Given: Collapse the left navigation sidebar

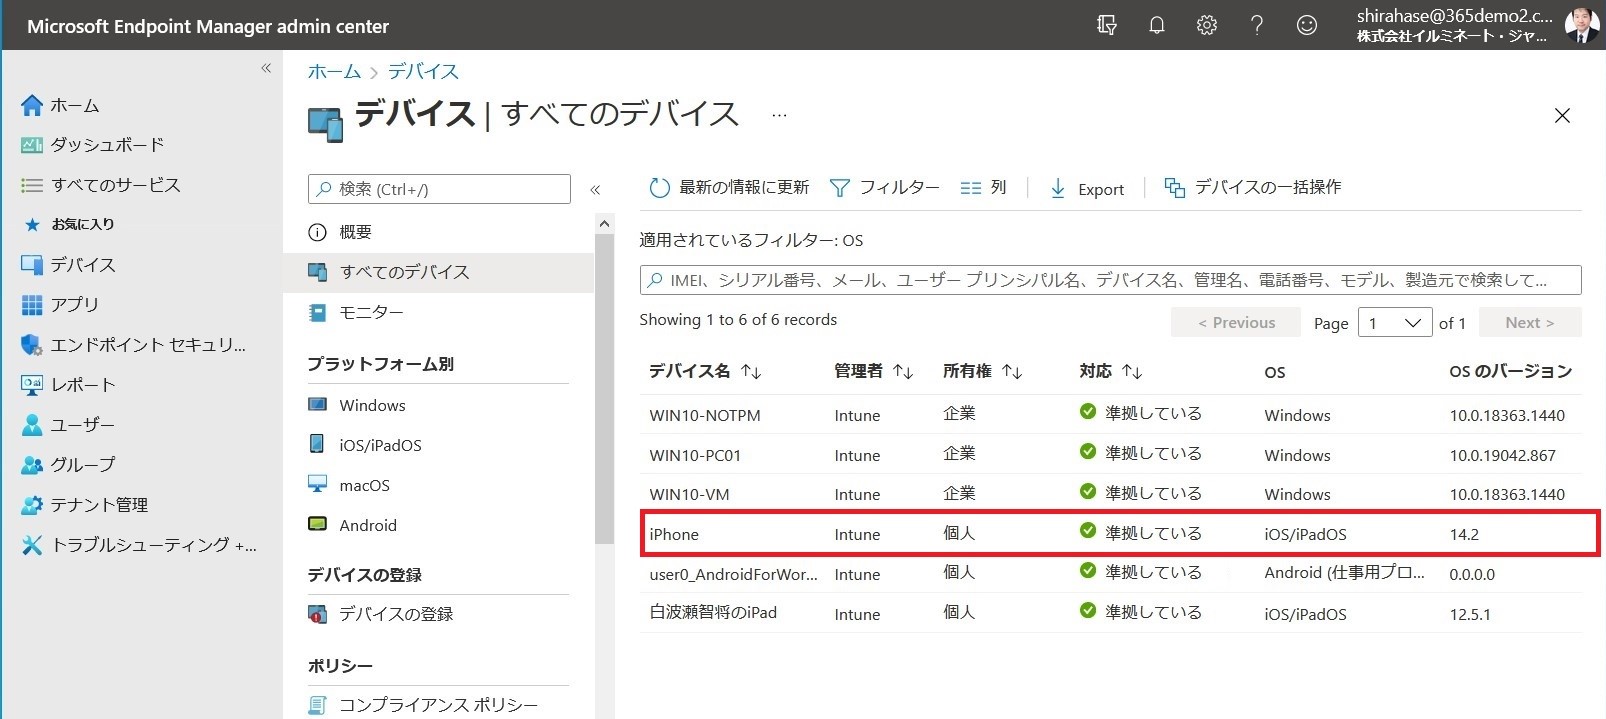Looking at the screenshot, I should tap(266, 68).
